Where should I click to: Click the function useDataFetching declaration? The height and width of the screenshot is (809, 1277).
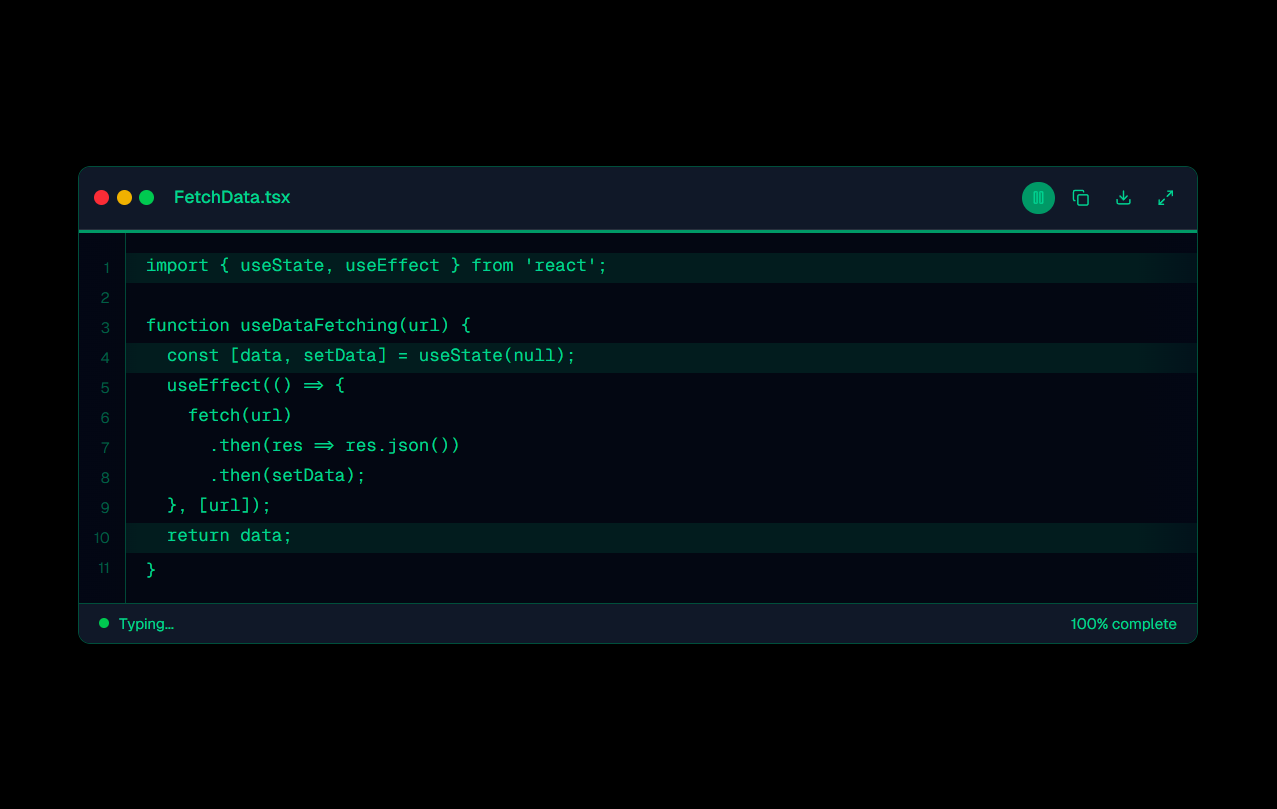tap(308, 326)
